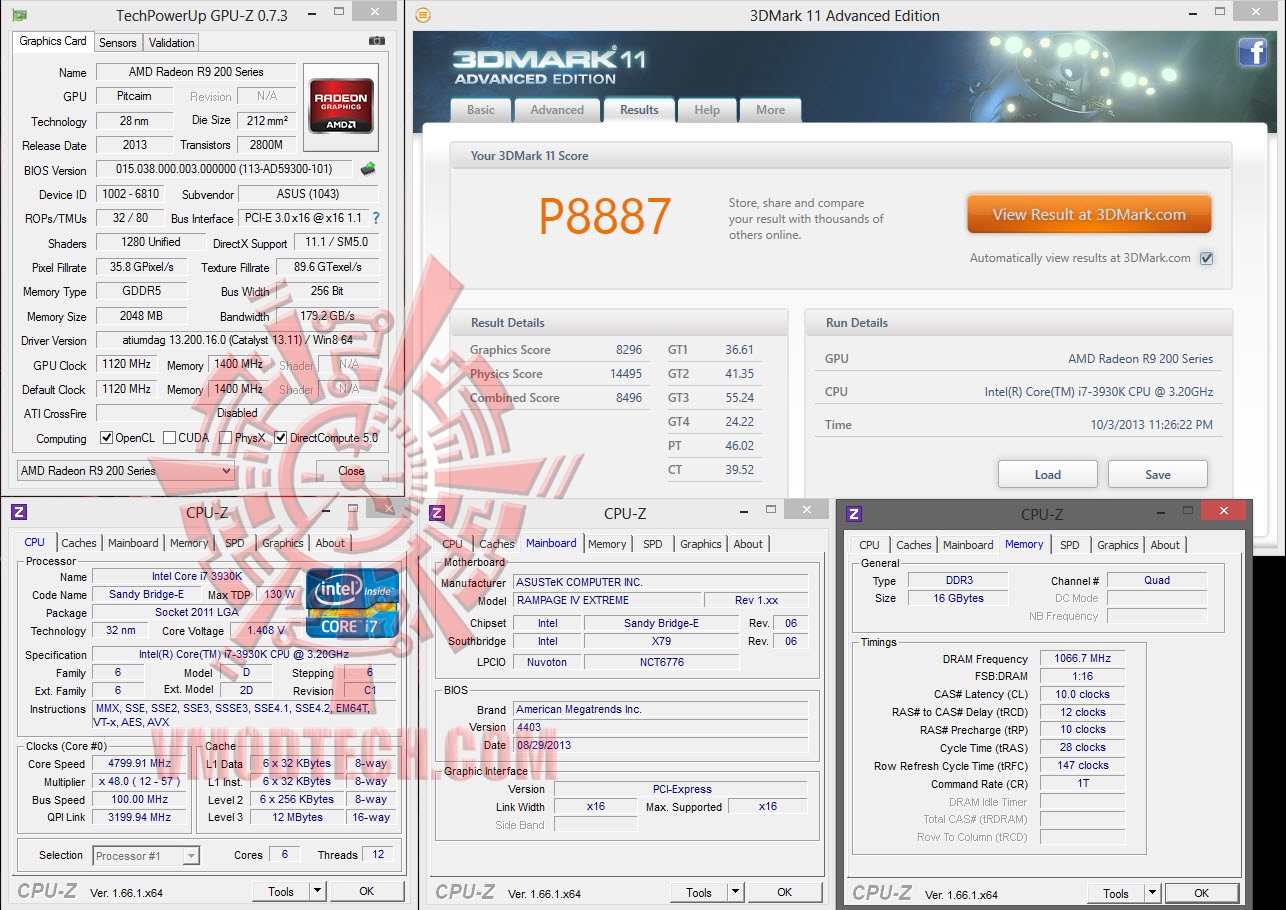Select About tab in CPU-Z Mainboard window
Viewport: 1286px width, 910px height.
[x=748, y=544]
